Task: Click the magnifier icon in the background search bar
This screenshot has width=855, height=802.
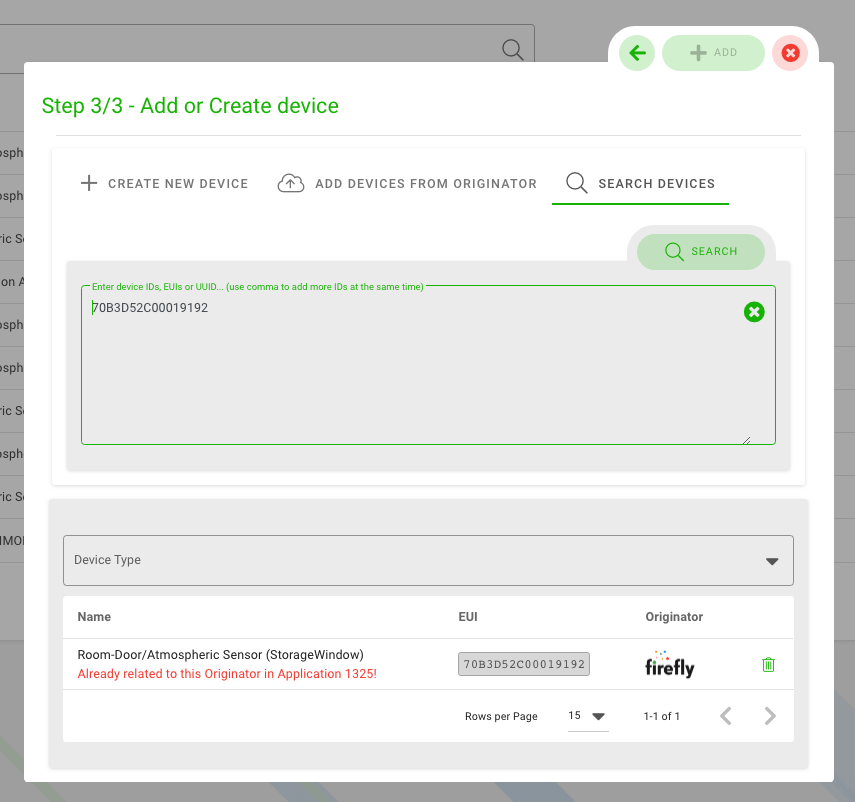Action: pyautogui.click(x=512, y=50)
